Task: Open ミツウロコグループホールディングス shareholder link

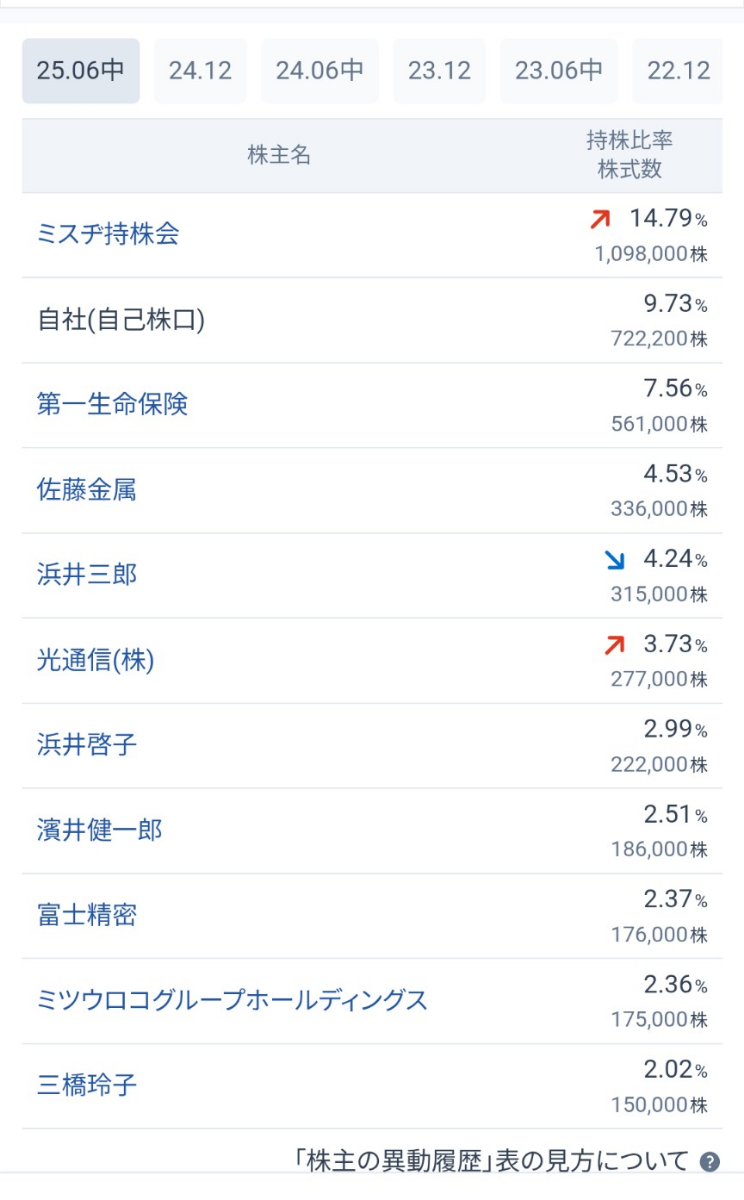Action: point(232,1000)
